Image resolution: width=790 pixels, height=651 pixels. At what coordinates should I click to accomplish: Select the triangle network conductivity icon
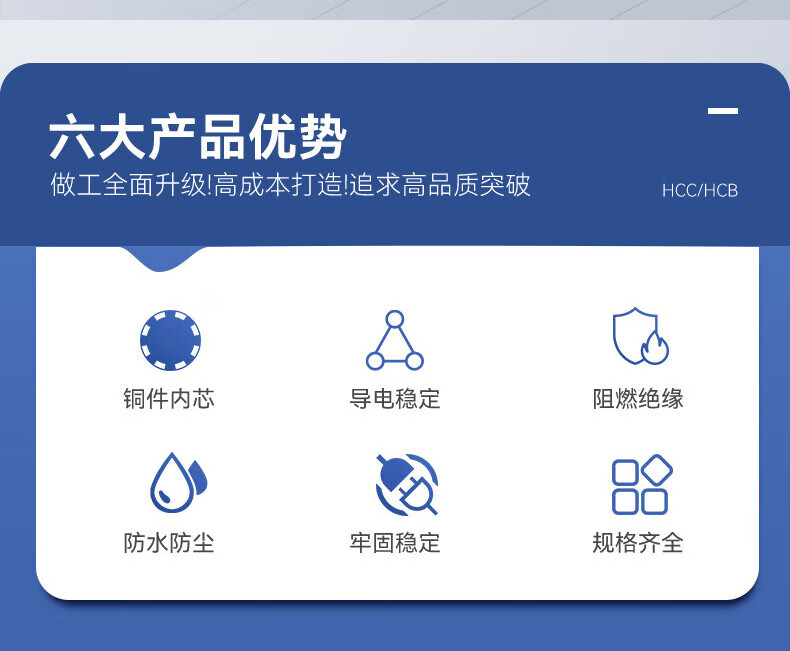pyautogui.click(x=394, y=340)
